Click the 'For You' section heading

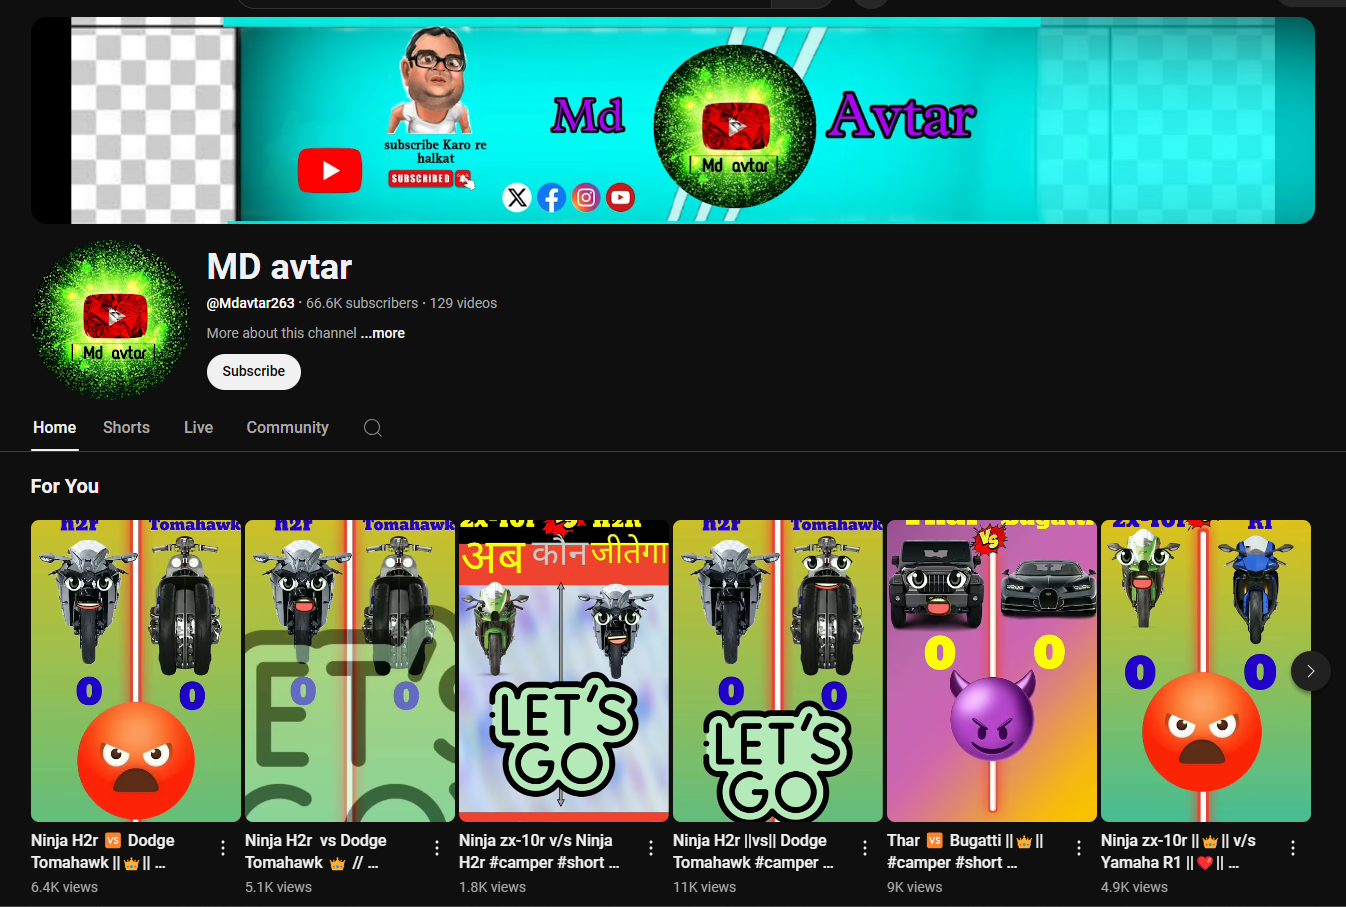[65, 486]
